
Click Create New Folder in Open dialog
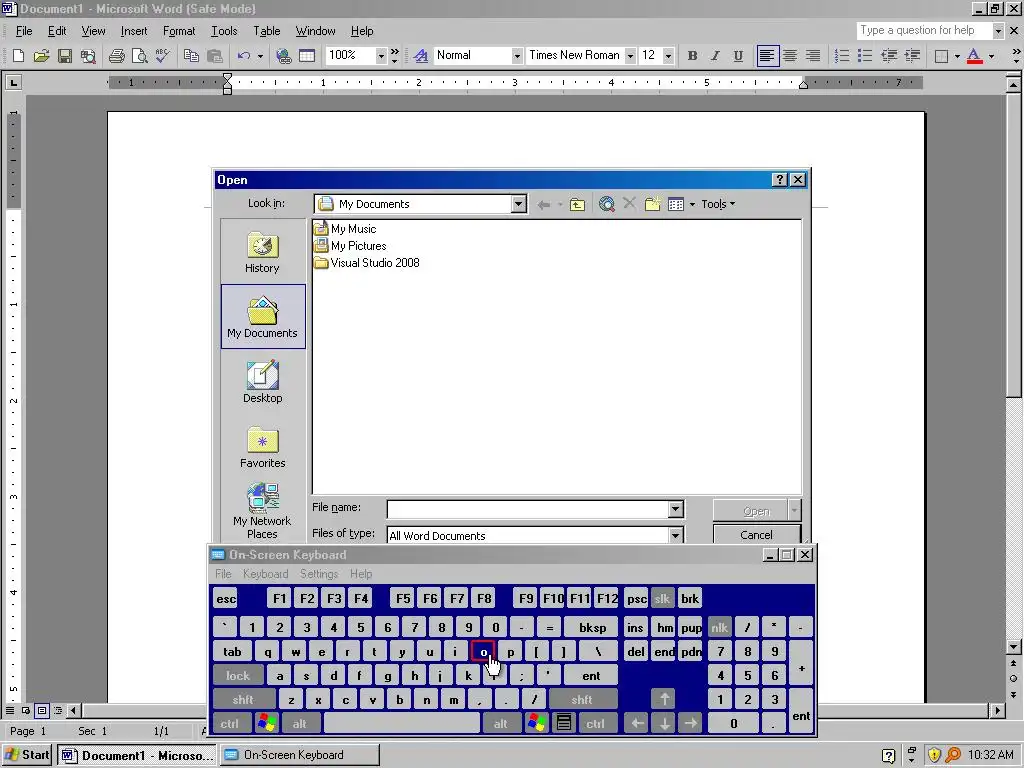(x=652, y=204)
